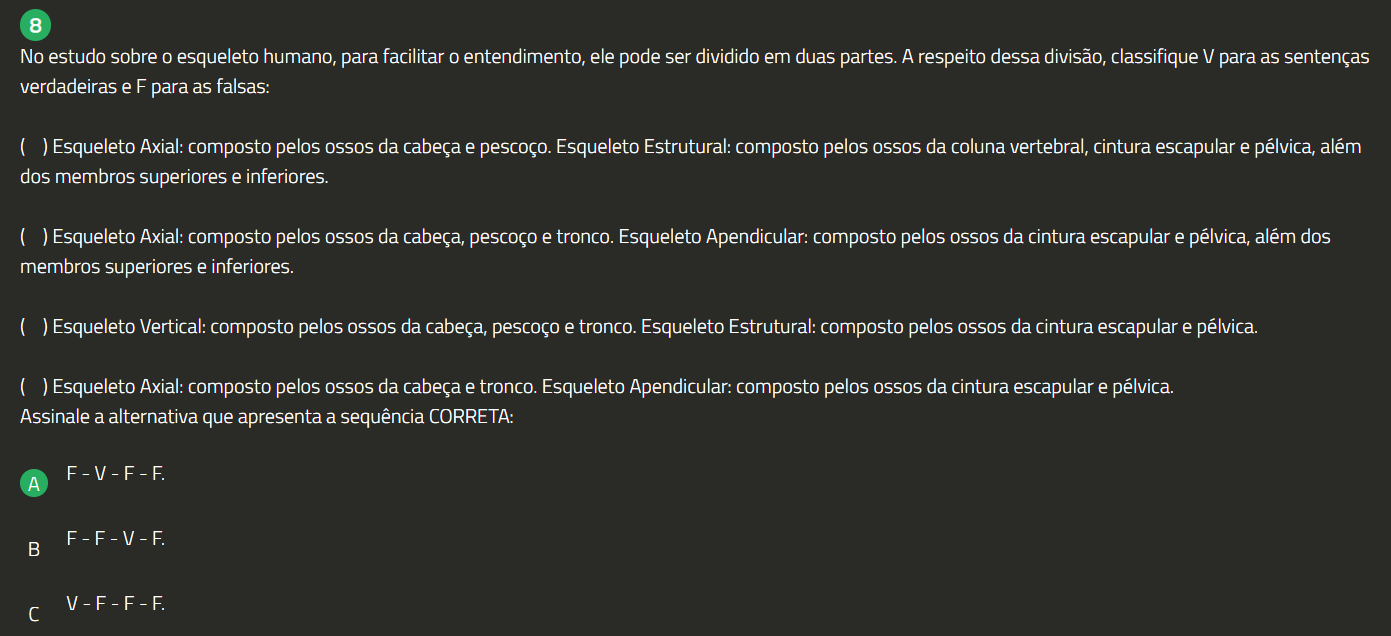Click blank parentheses before Esqueleto Vertical statement
Viewport: 1391px width, 636px height.
(x=34, y=326)
